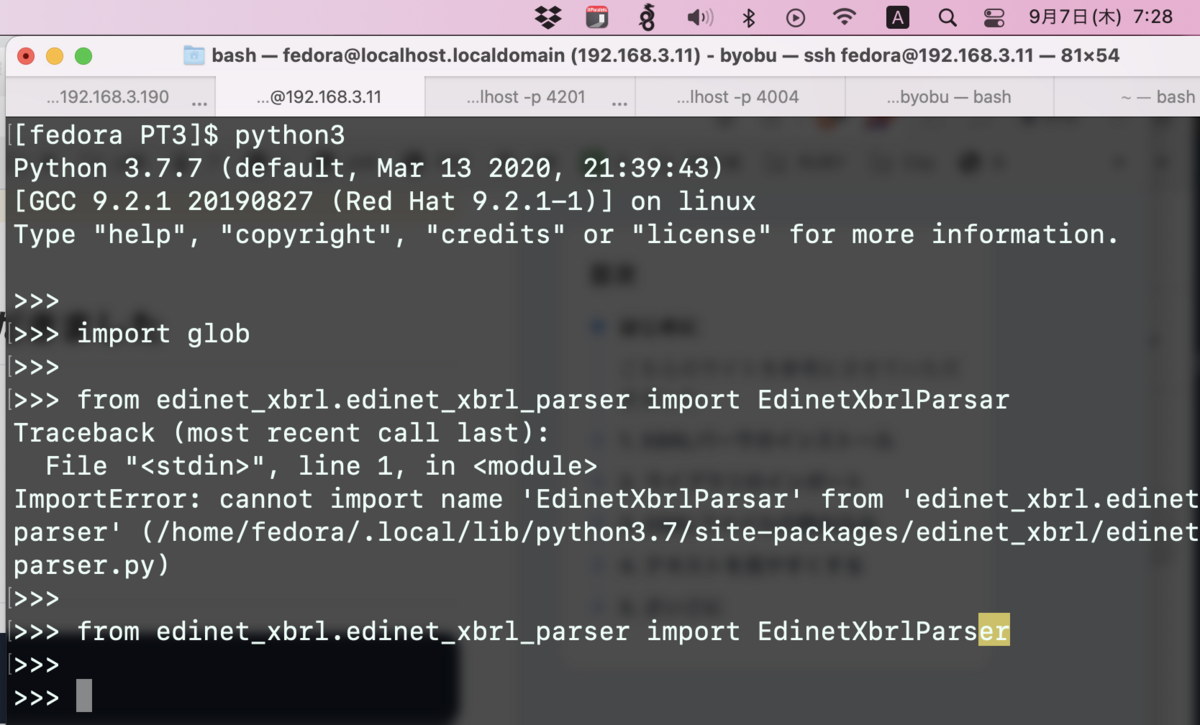Open Spotlight search
The image size is (1200, 725).
946,17
